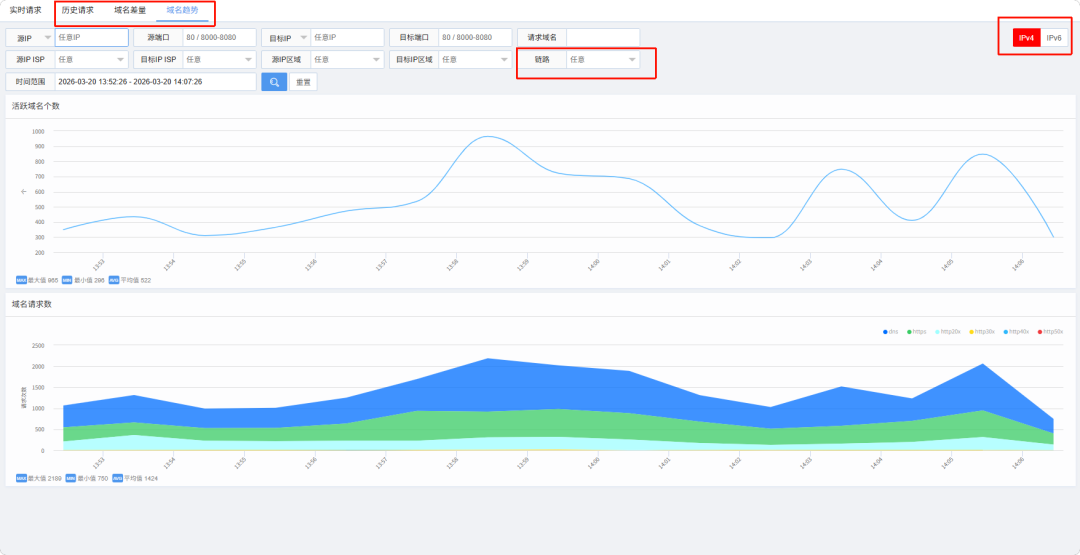Click the 域名请求数 chart title

tap(32, 304)
